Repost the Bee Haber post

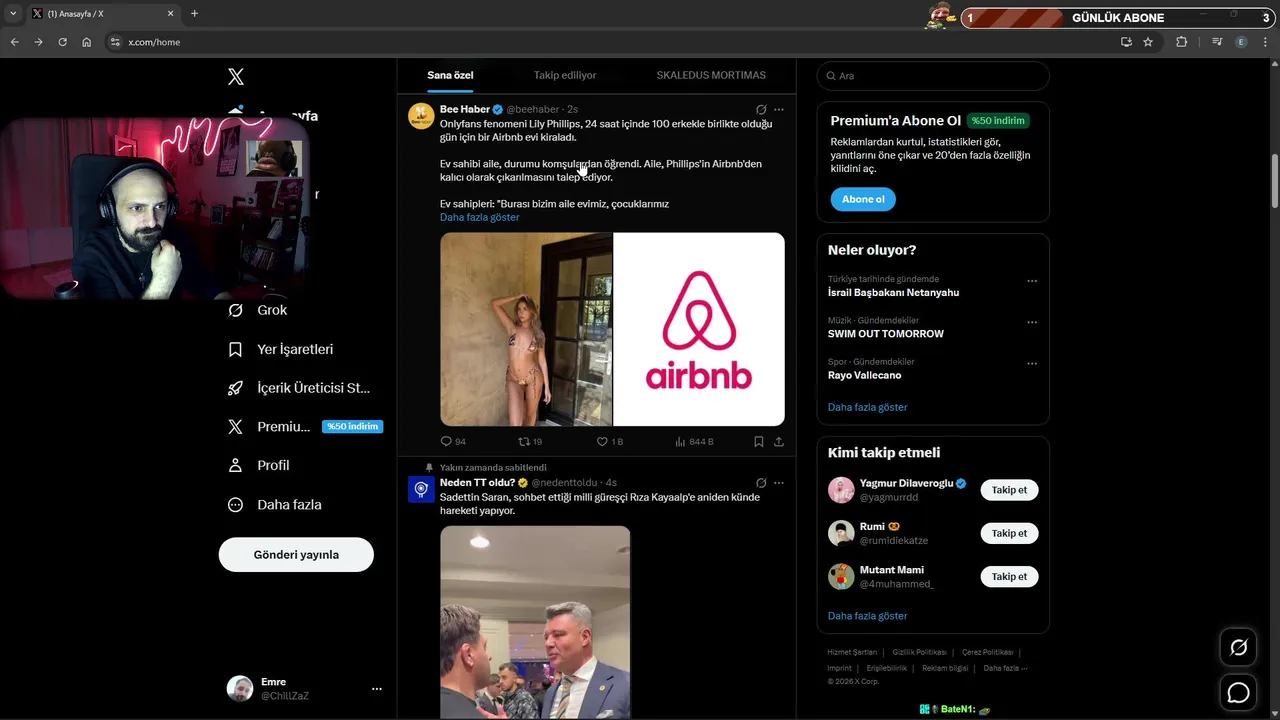coord(530,441)
